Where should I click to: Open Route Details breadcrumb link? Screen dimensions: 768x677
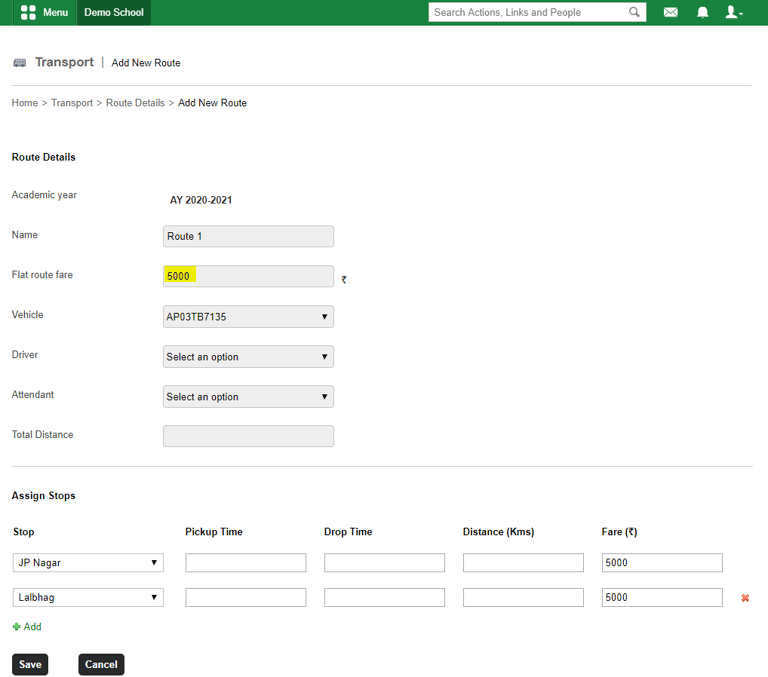[135, 103]
